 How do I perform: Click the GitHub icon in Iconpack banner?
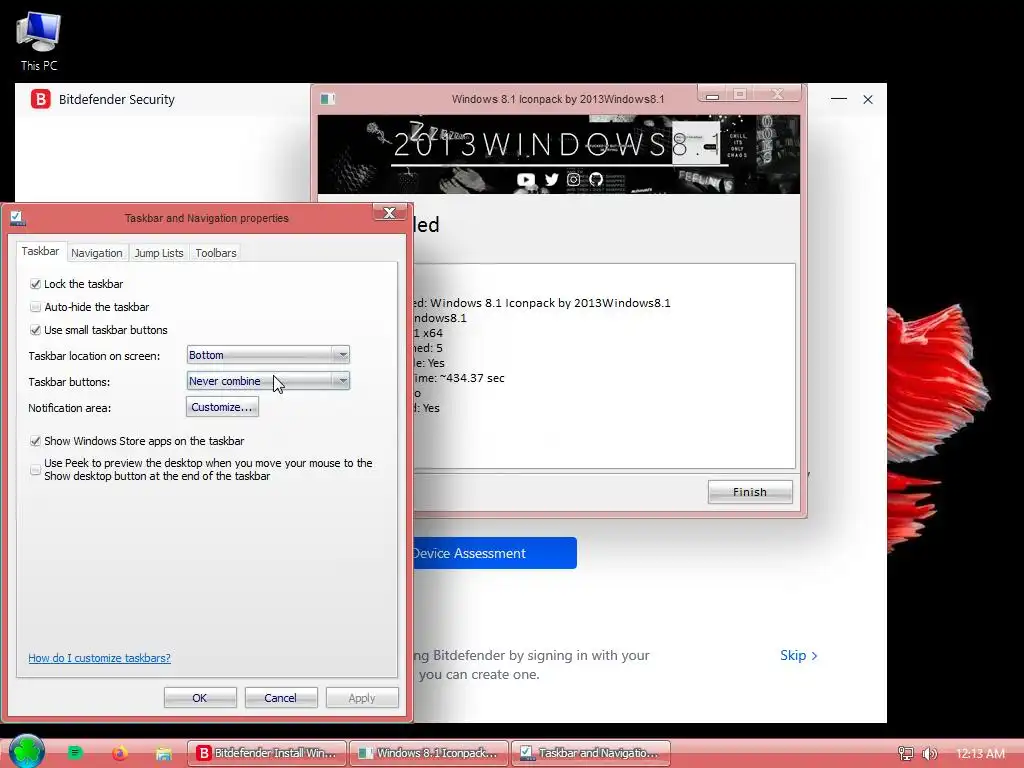[596, 179]
